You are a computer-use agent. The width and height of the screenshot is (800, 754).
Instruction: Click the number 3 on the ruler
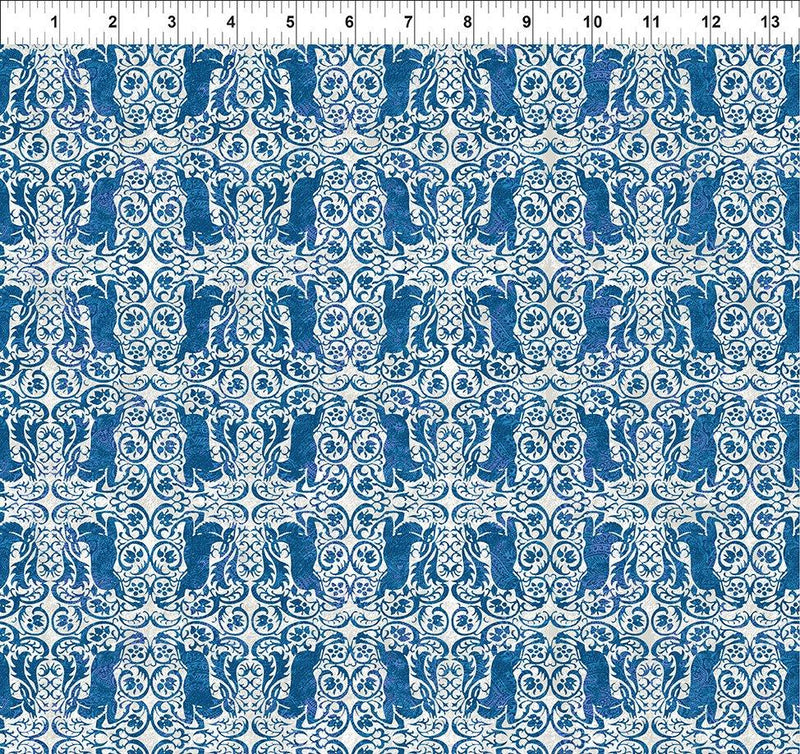click(171, 21)
